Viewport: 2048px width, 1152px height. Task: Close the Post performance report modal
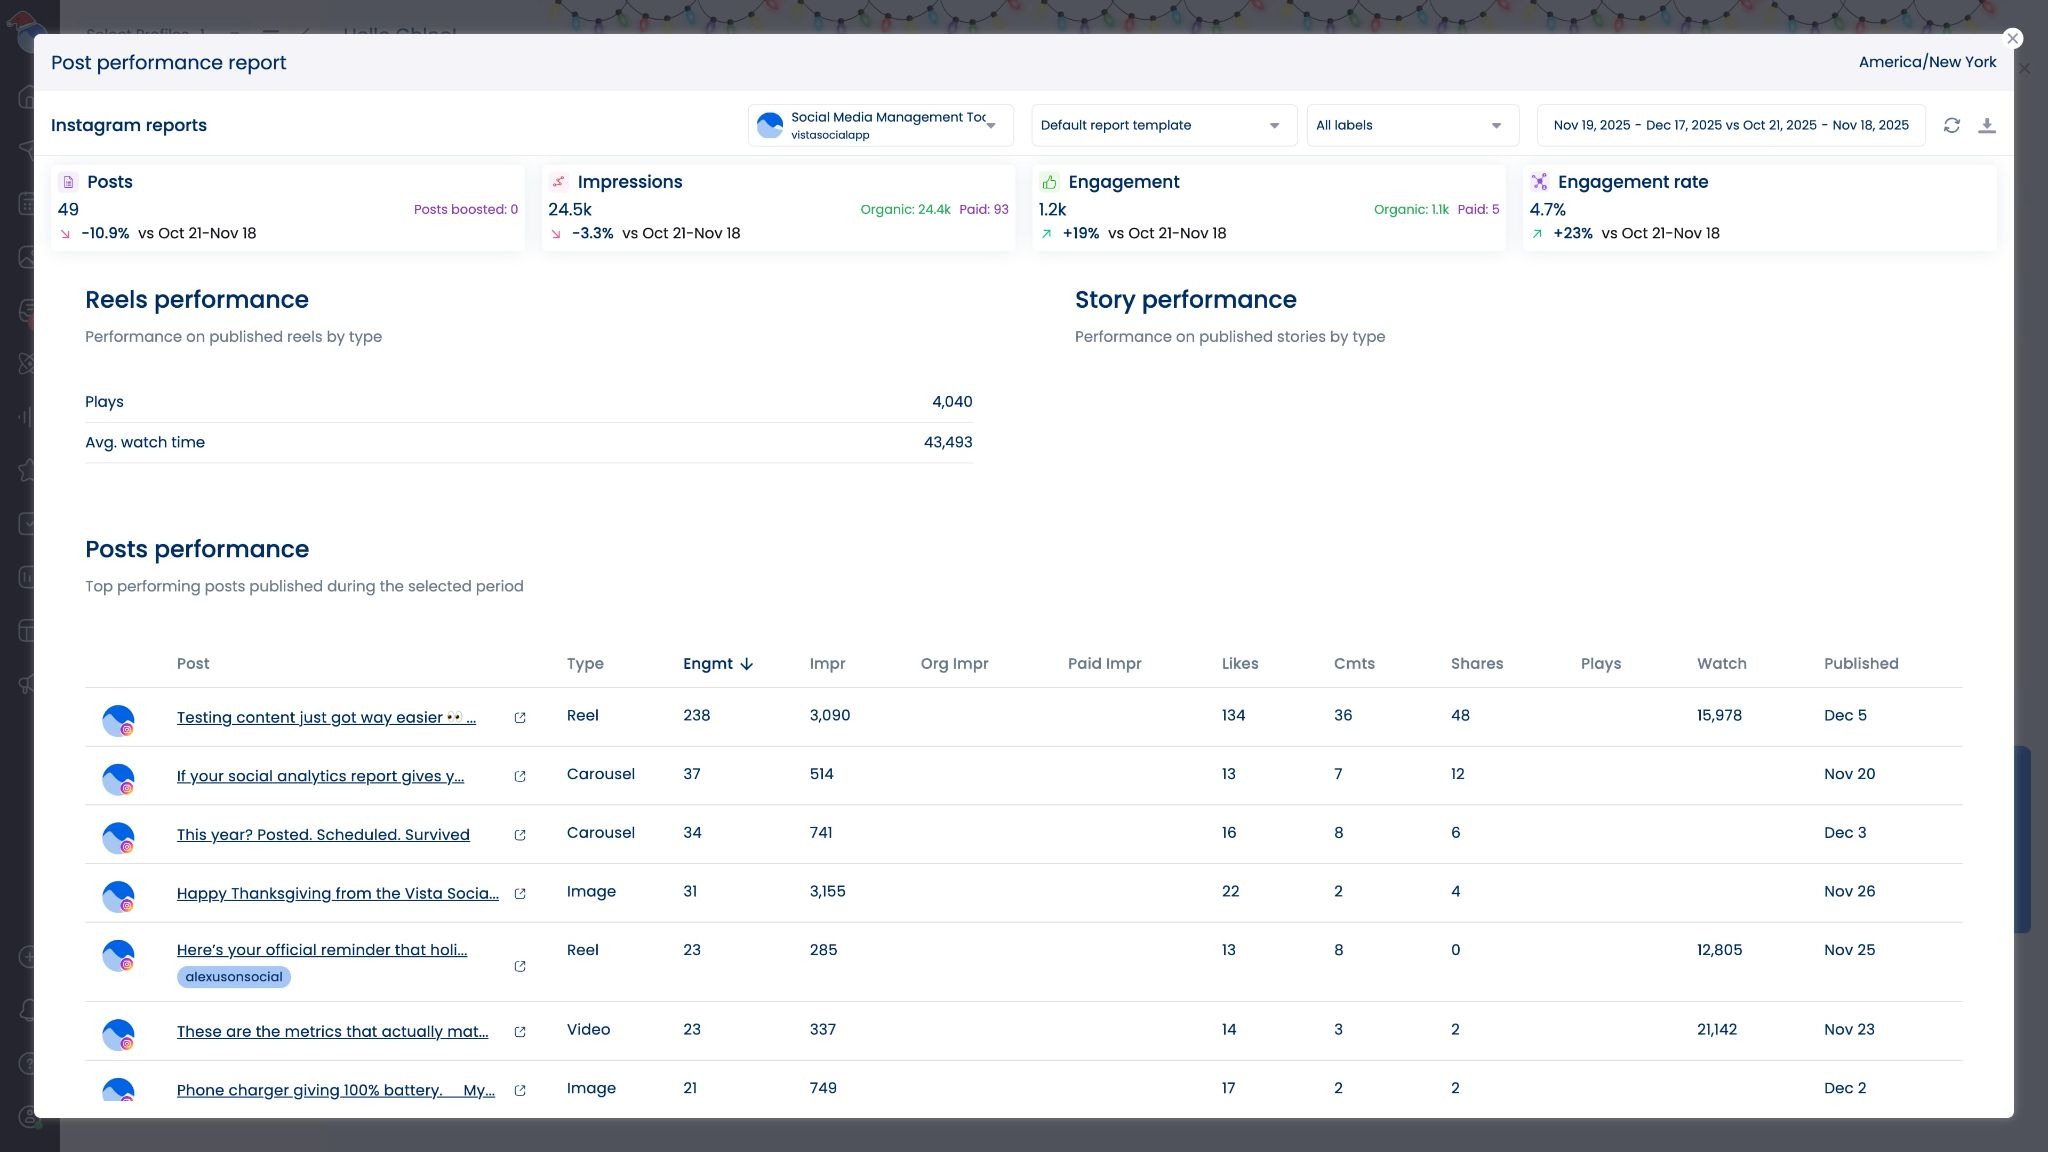click(2012, 38)
